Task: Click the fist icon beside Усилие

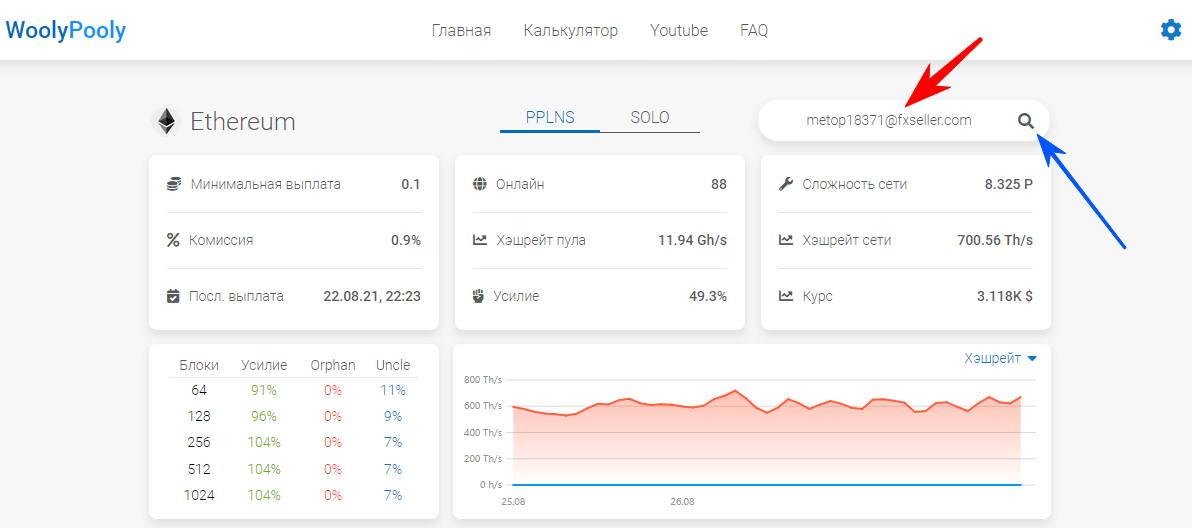Action: tap(478, 296)
